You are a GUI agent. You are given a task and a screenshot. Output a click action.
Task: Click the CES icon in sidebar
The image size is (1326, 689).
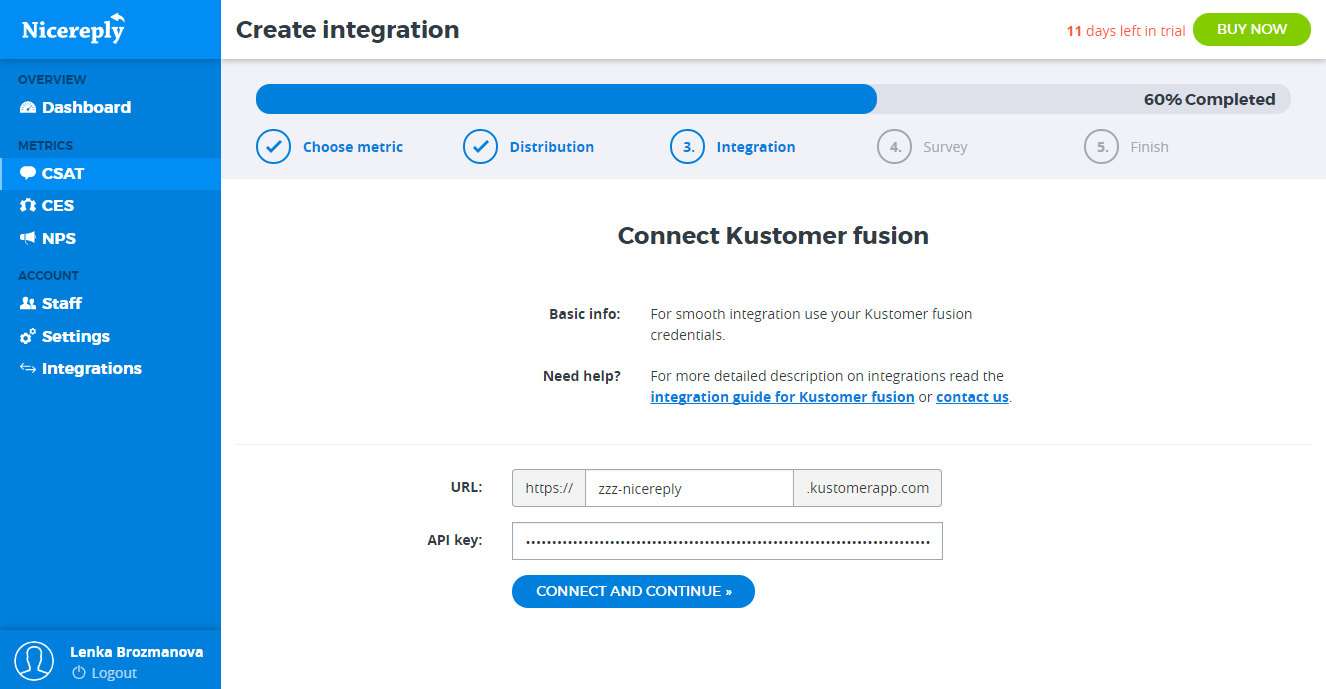28,205
